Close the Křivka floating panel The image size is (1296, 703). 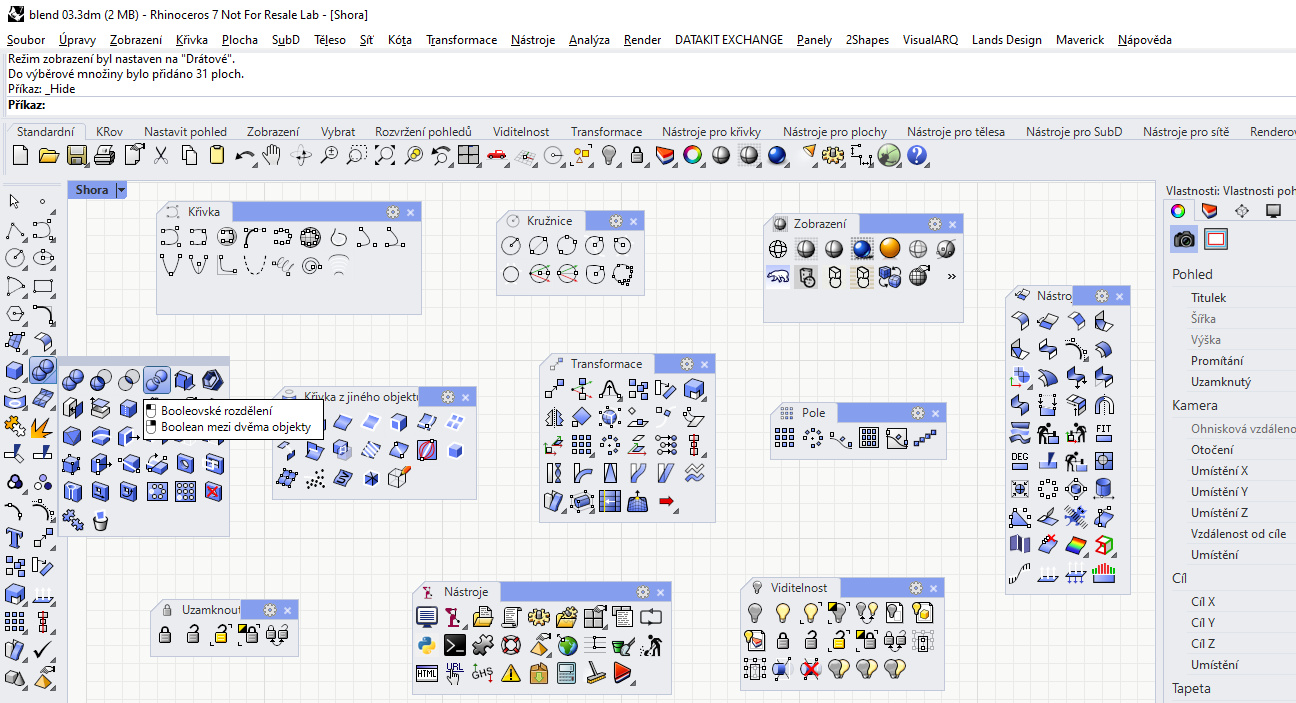[x=410, y=211]
